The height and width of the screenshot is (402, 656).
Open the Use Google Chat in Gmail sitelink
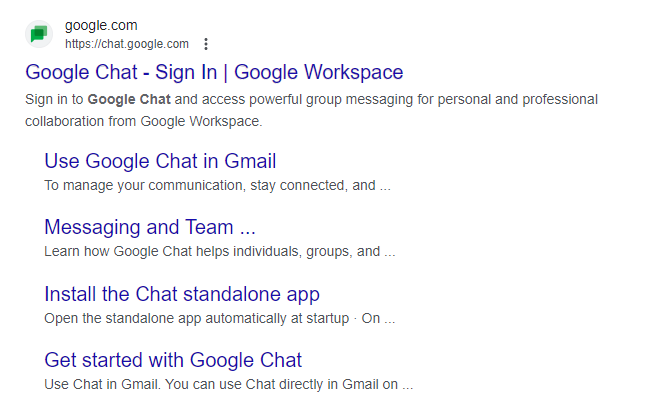(x=160, y=161)
